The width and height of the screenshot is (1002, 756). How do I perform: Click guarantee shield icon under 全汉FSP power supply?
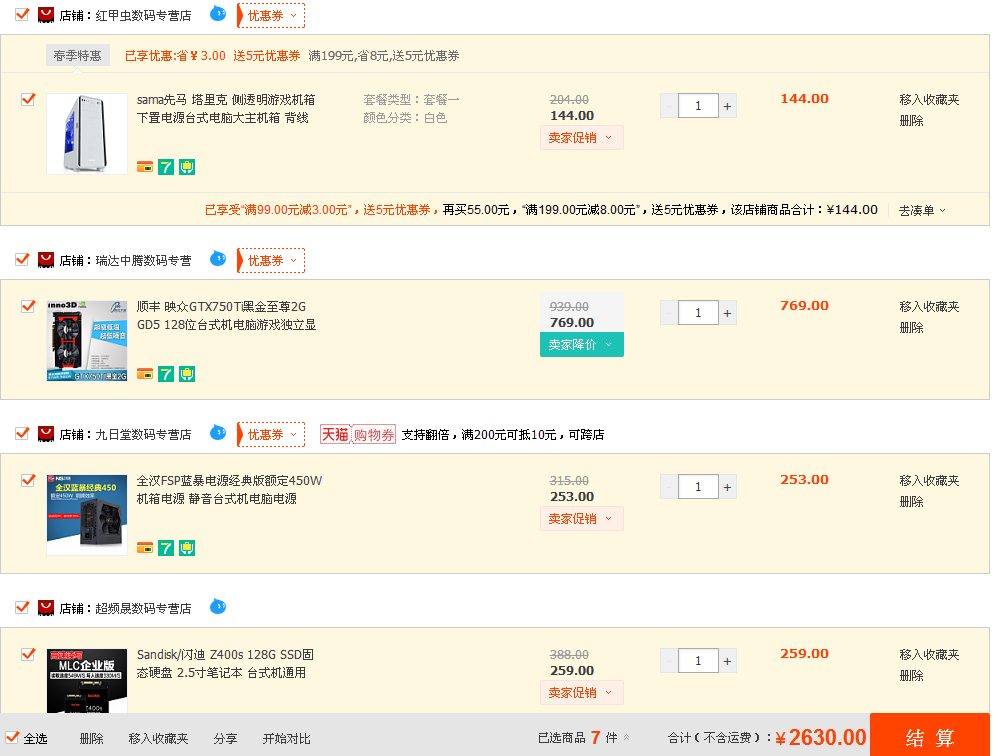(x=187, y=548)
